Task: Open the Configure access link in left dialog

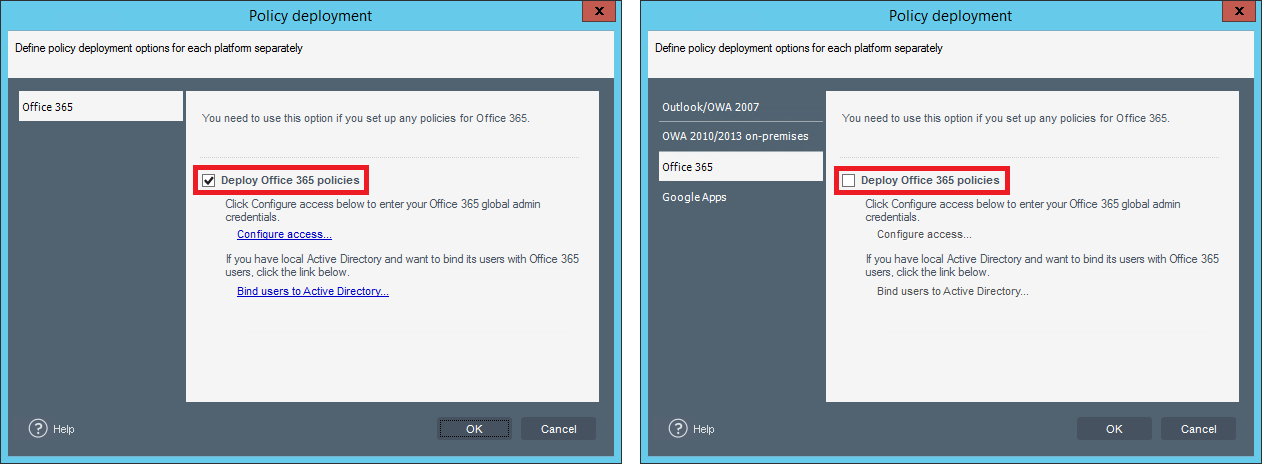Action: (284, 234)
